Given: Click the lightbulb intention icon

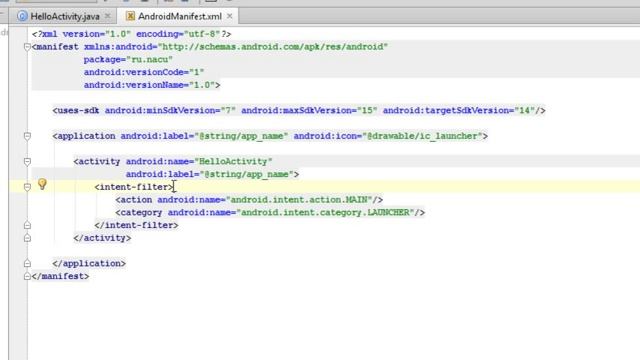Looking at the screenshot, I should tap(42, 184).
